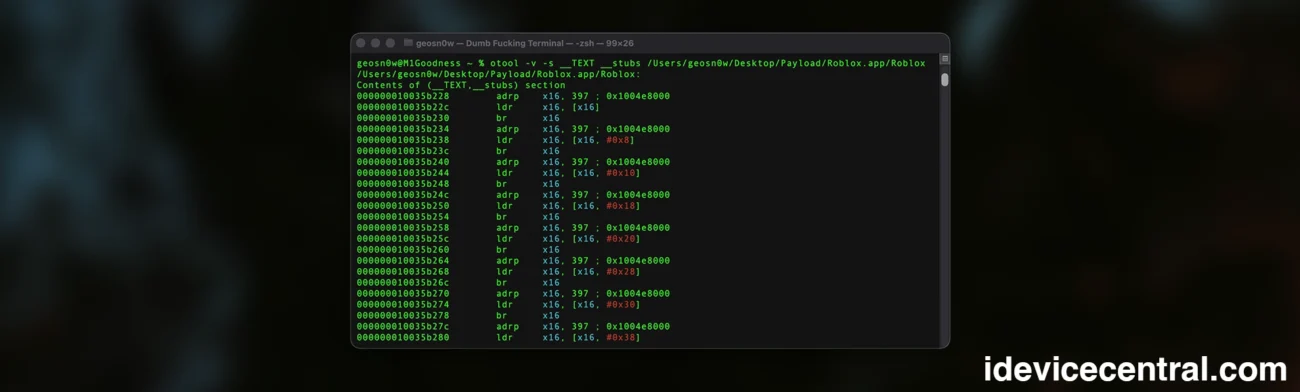The width and height of the screenshot is (1300, 392).
Task: Click 'ldr' on the 000000010035b22c row
Action: pos(505,107)
